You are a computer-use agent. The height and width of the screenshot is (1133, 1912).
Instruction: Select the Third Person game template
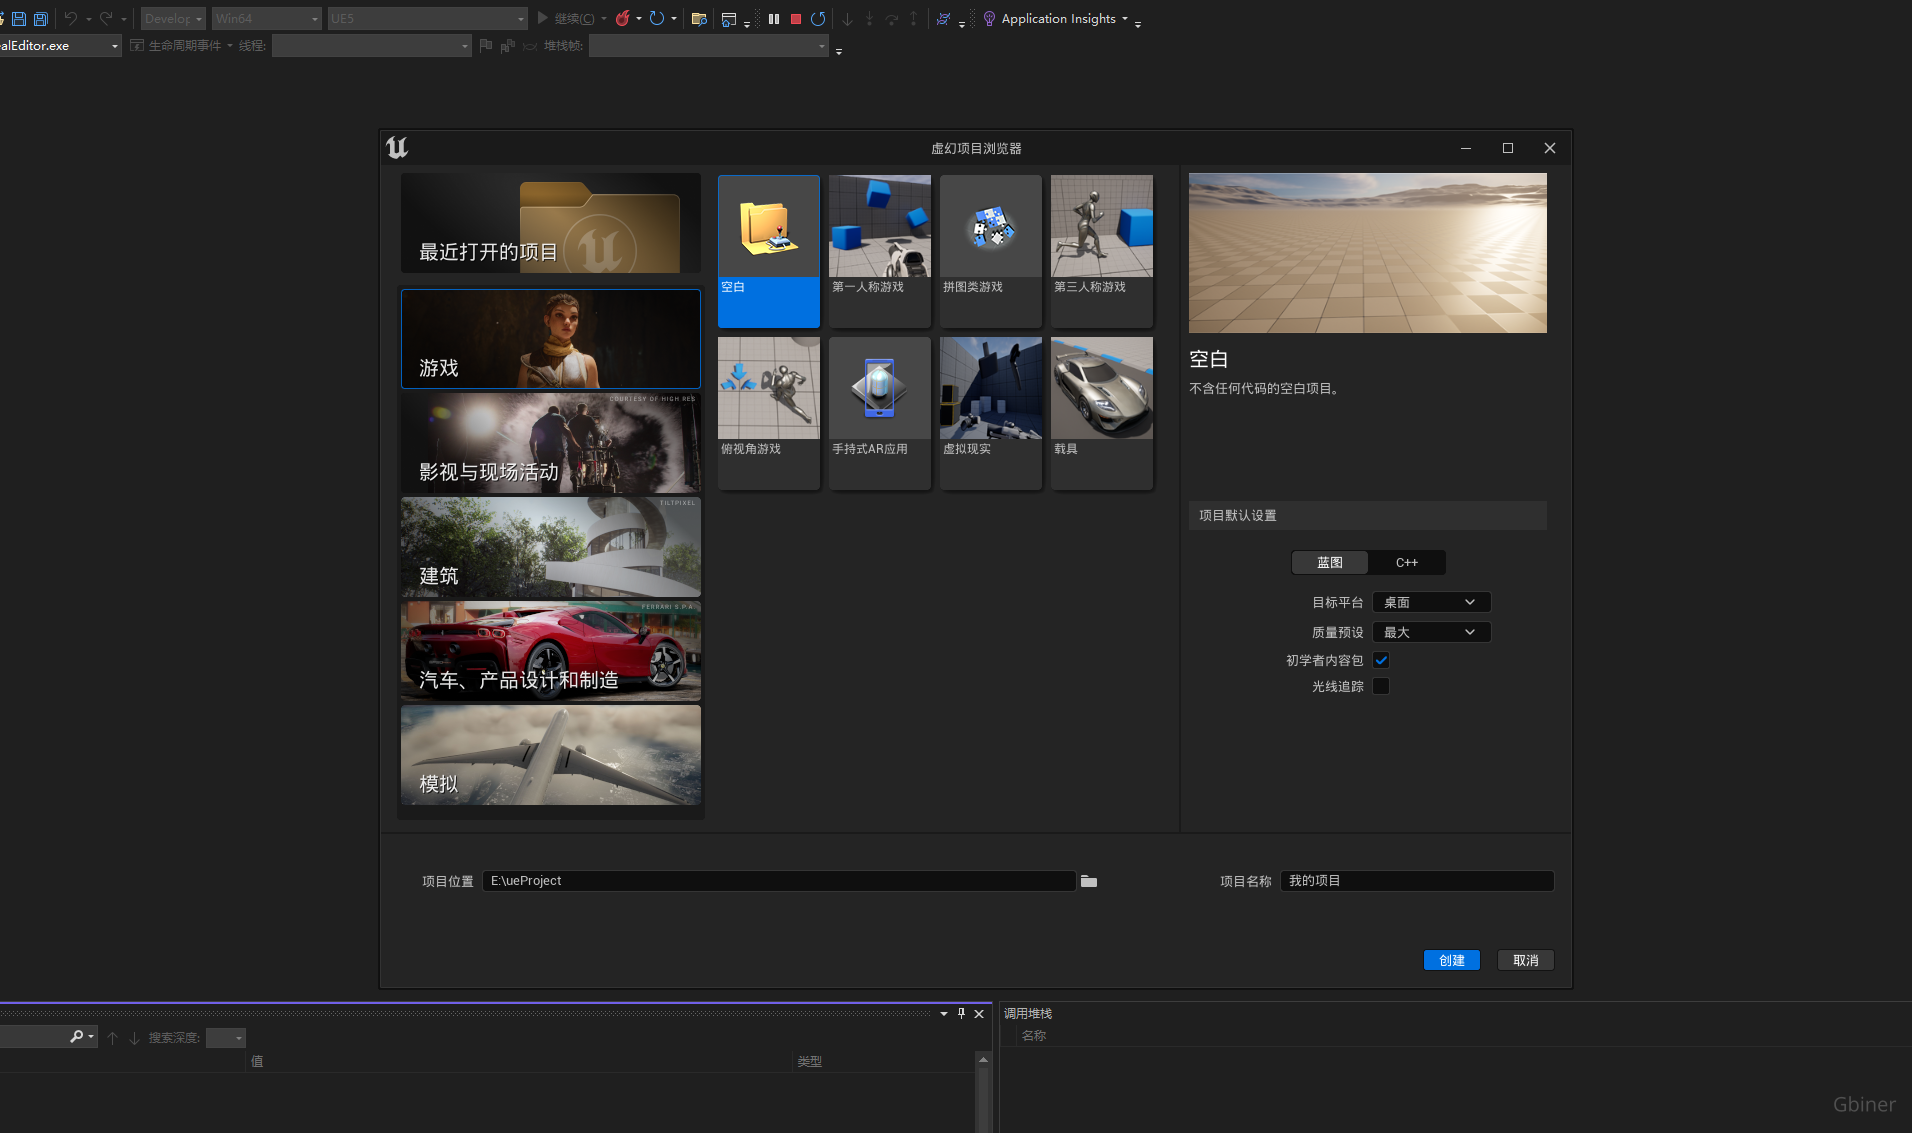[x=1101, y=228]
